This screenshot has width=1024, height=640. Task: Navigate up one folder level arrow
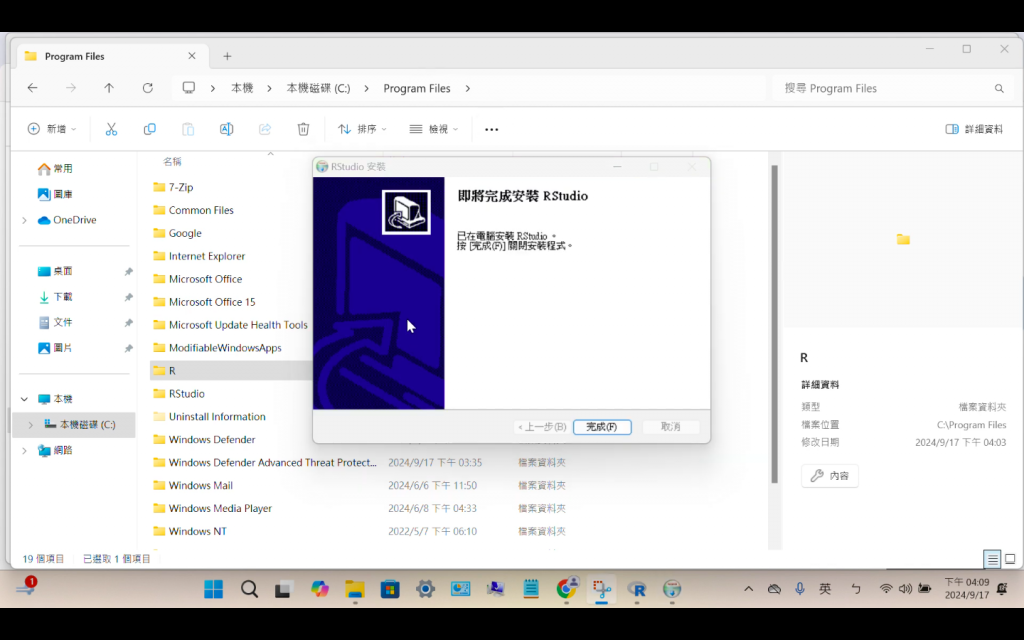click(x=109, y=88)
